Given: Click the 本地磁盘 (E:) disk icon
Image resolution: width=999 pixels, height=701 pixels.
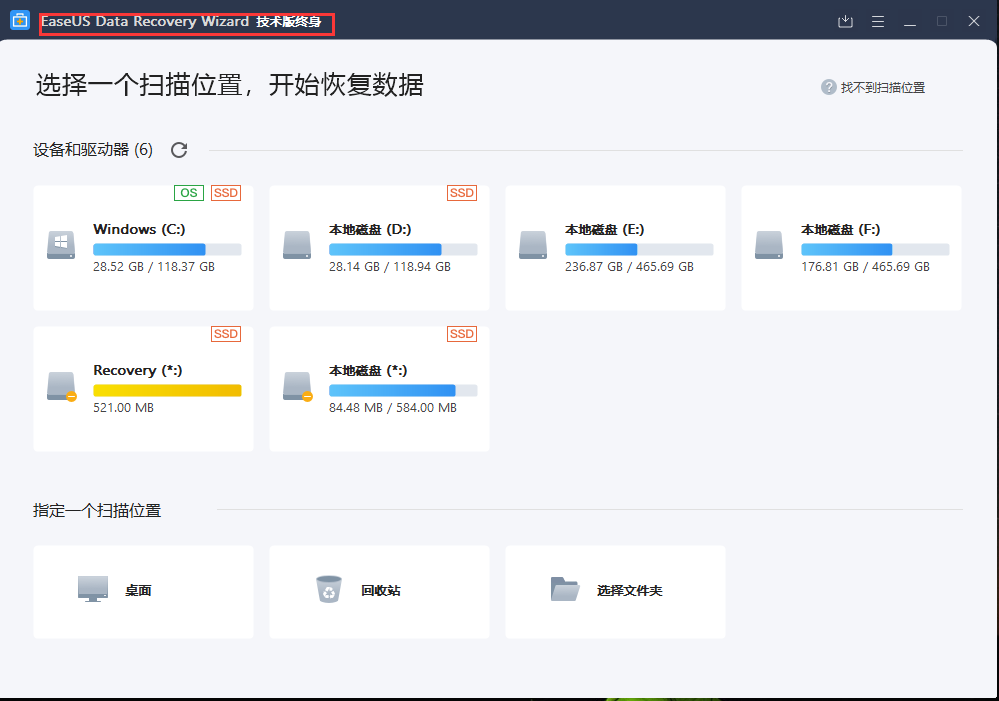Looking at the screenshot, I should tap(533, 245).
